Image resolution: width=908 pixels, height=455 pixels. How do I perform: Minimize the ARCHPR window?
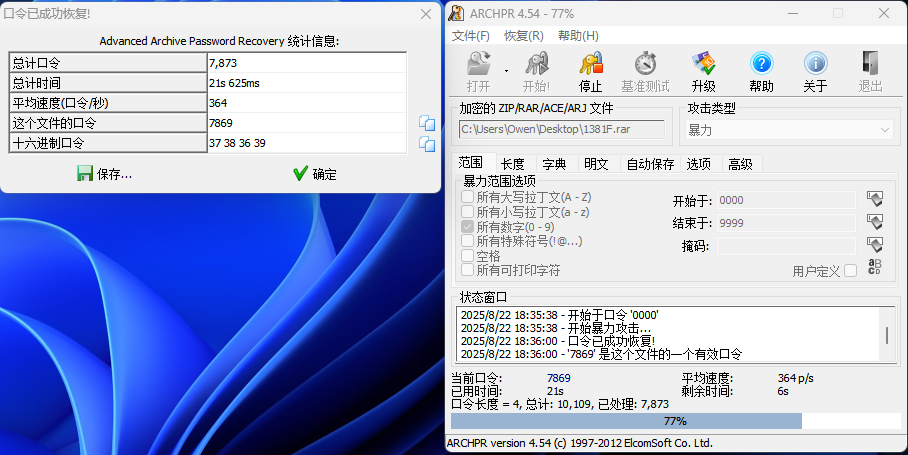[x=793, y=13]
